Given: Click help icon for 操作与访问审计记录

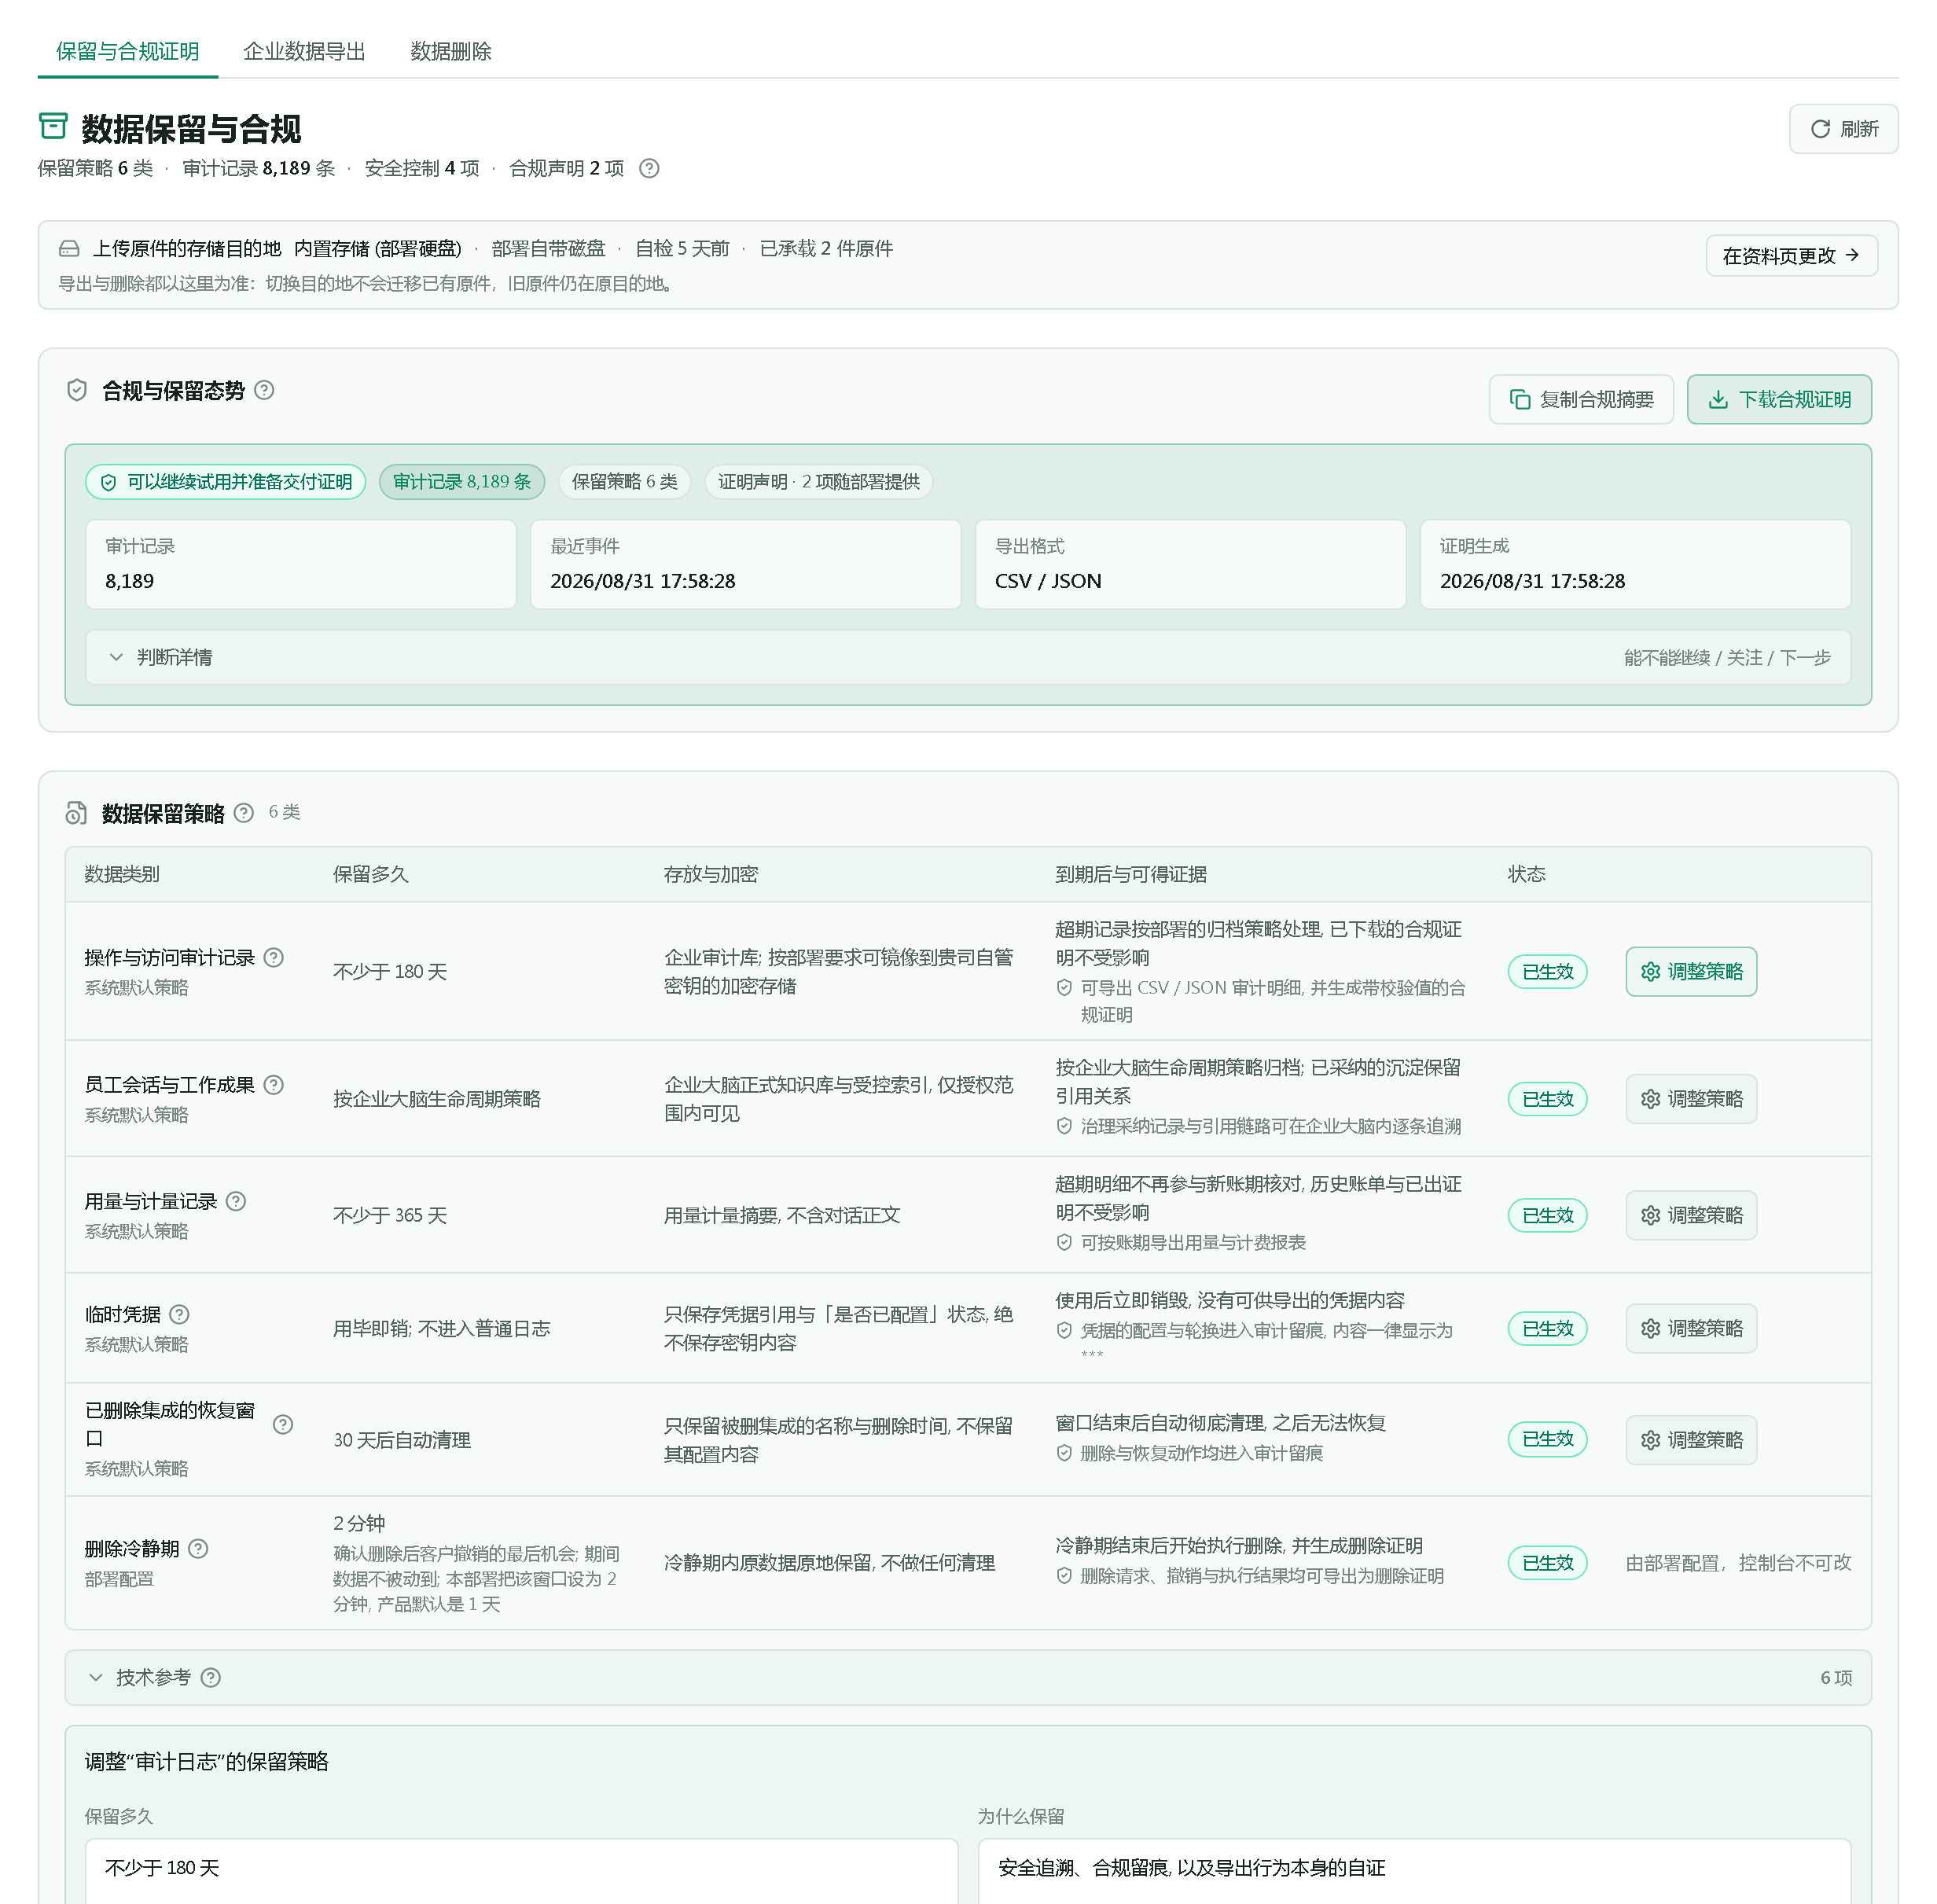Looking at the screenshot, I should pos(274,957).
